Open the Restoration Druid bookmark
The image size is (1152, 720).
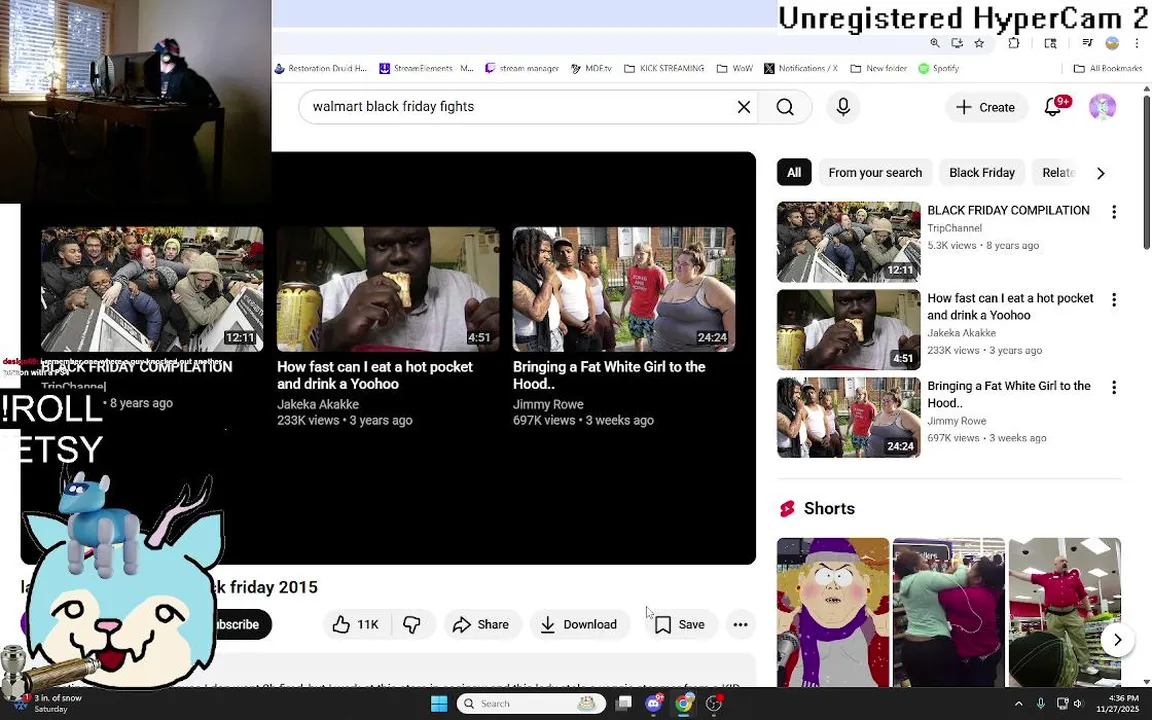point(320,68)
